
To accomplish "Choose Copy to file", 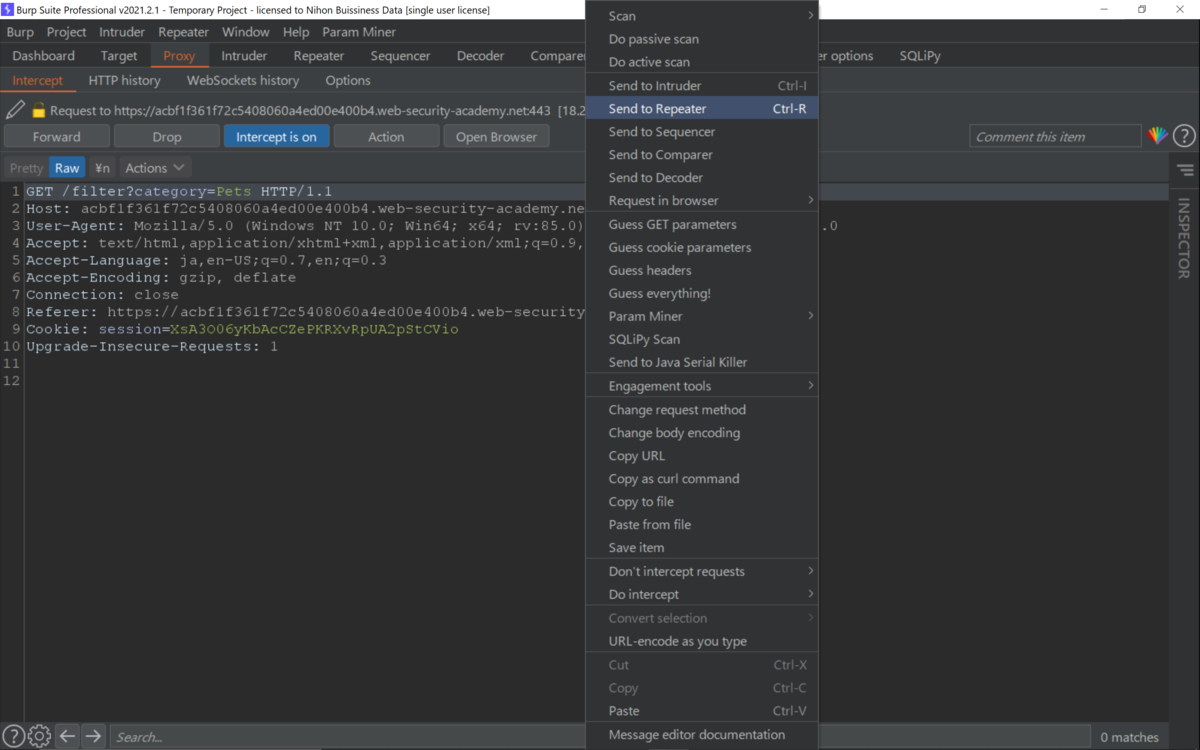I will (702, 501).
